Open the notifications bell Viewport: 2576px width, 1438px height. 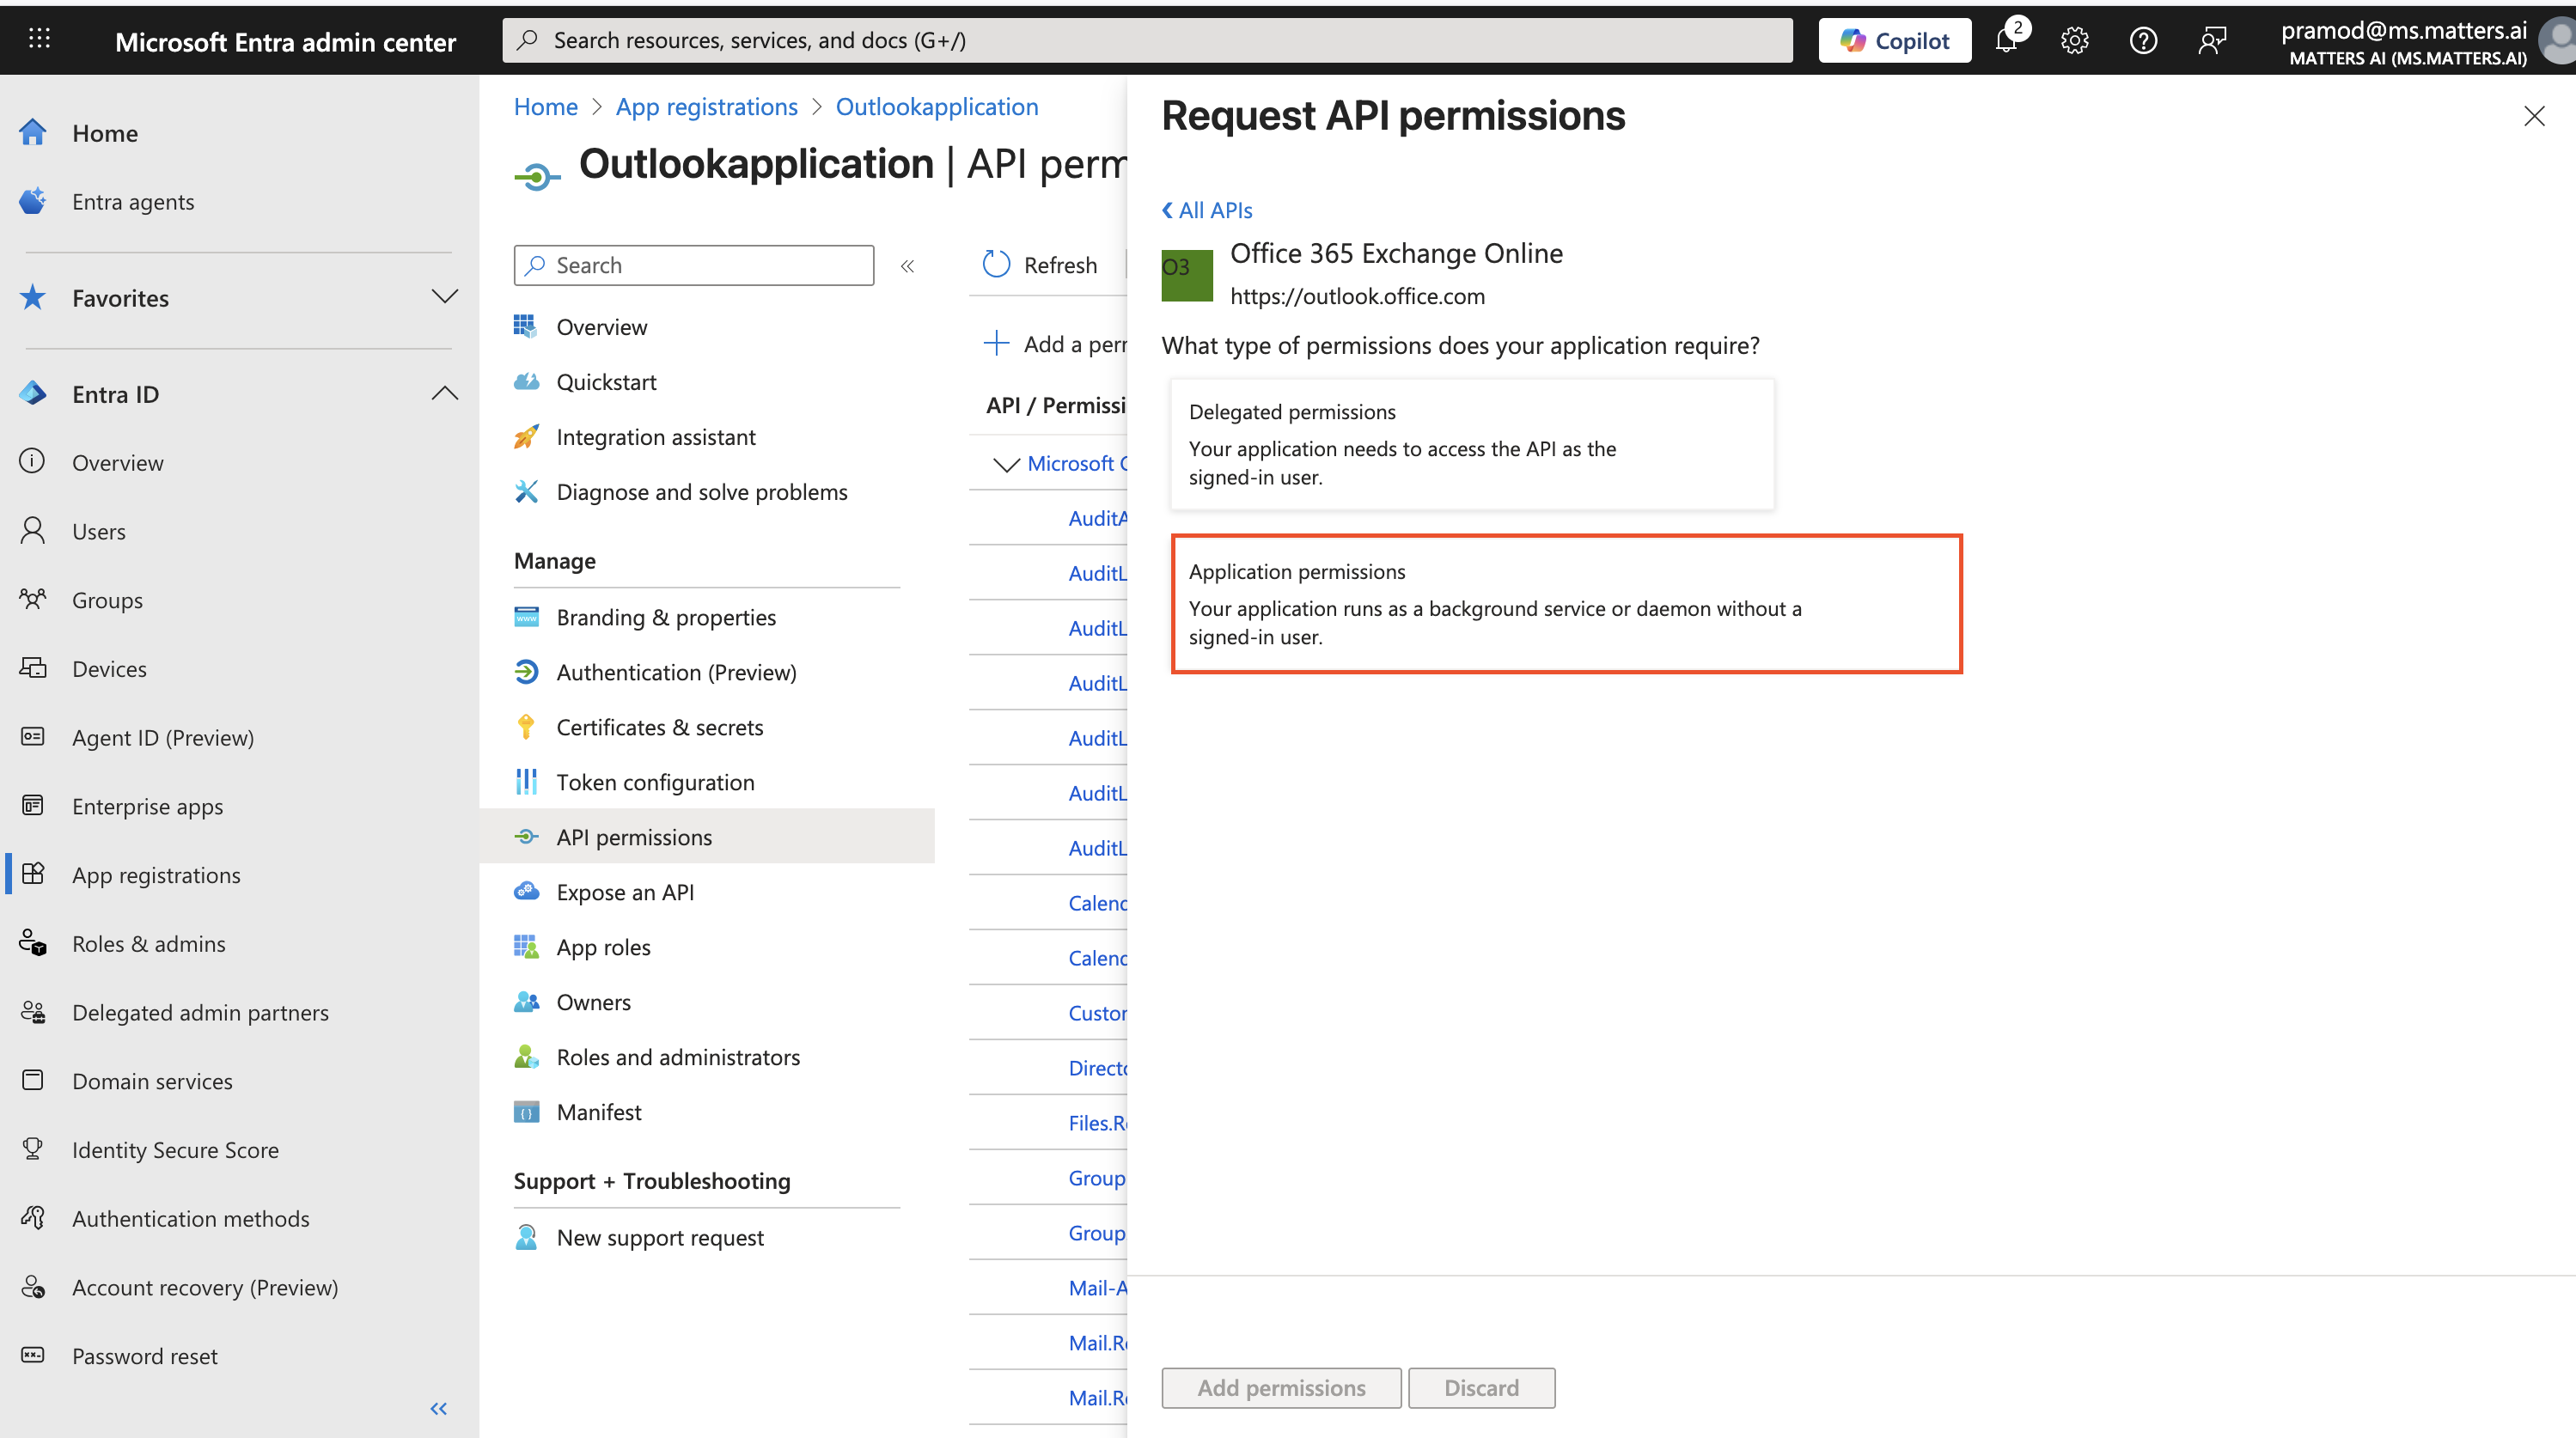[2007, 40]
